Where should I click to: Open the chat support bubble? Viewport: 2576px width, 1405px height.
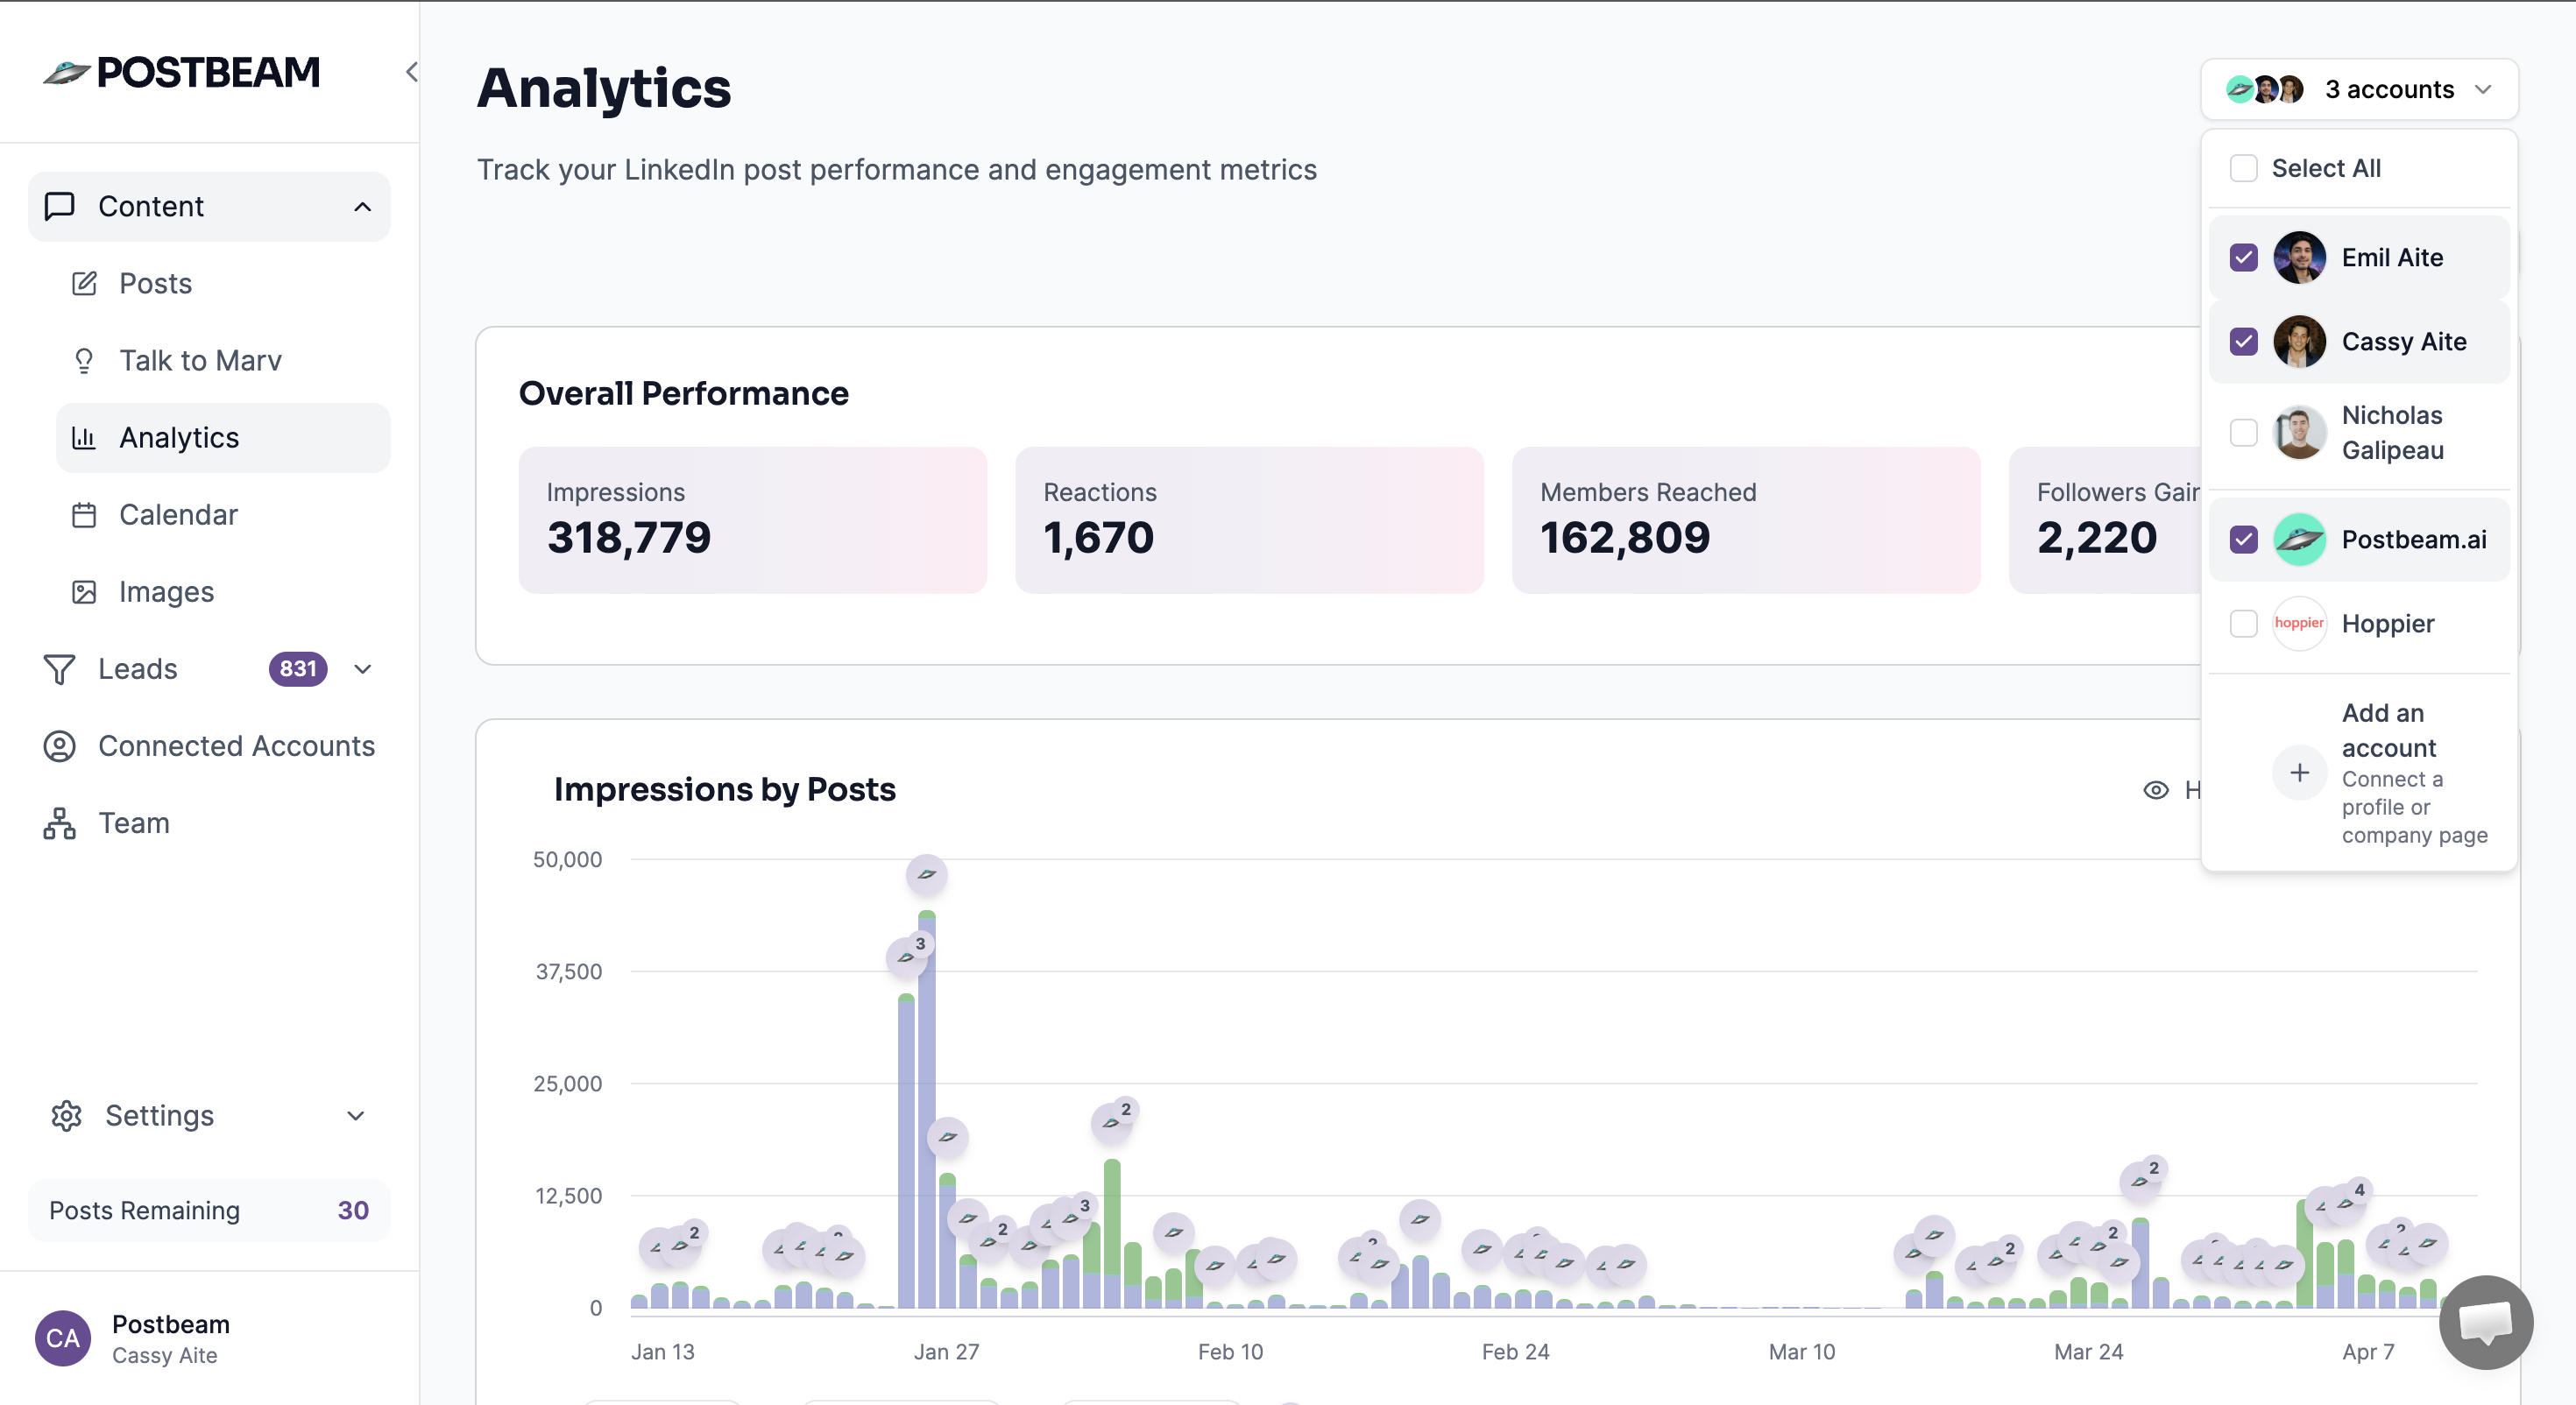point(2485,1321)
